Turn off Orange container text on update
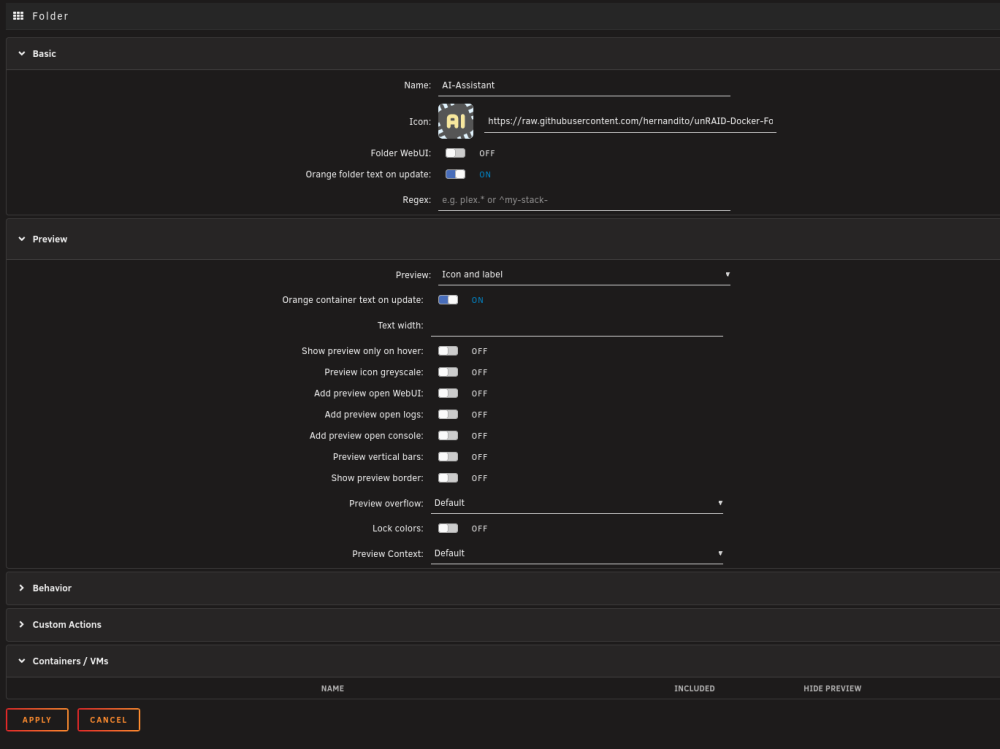Viewport: 1000px width, 749px height. click(x=448, y=300)
